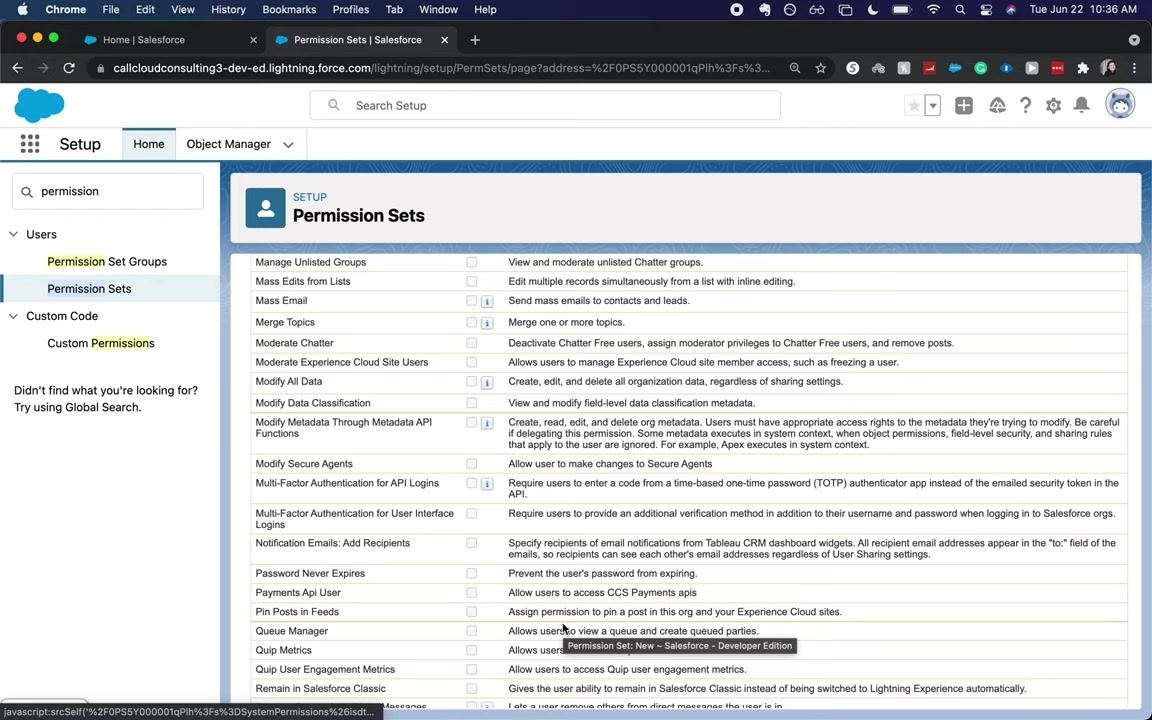
Task: Switch to the Home | Salesforce browser tab
Action: (x=170, y=40)
